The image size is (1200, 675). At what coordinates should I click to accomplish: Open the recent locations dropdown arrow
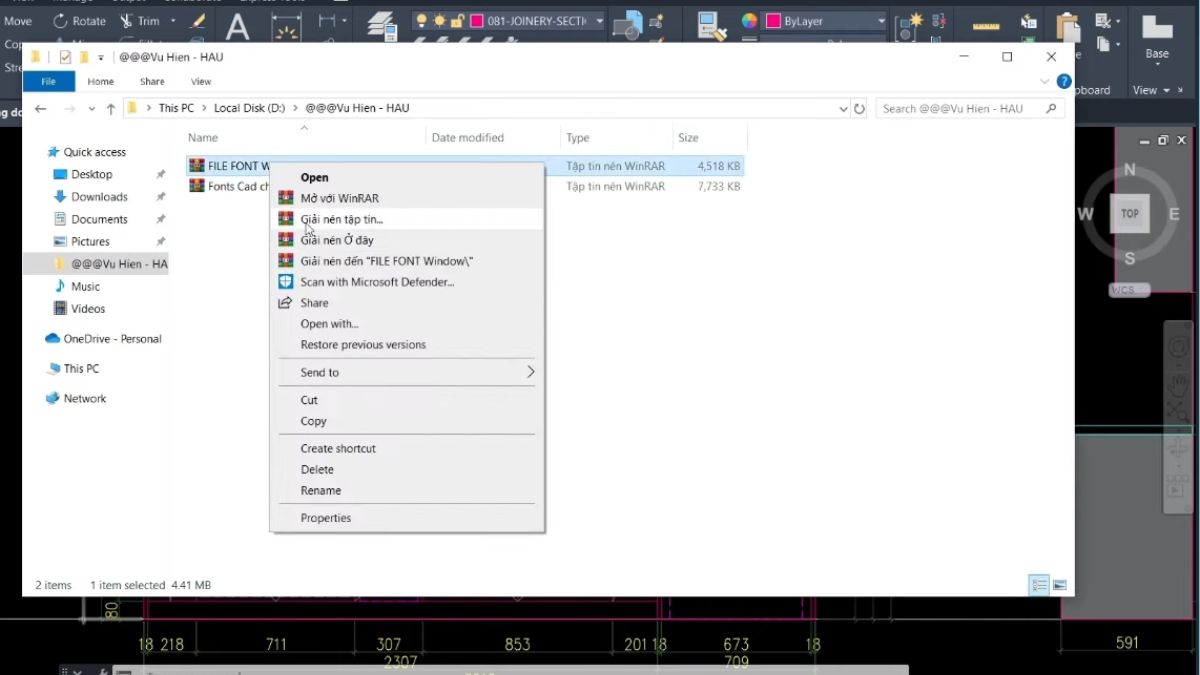[x=91, y=108]
